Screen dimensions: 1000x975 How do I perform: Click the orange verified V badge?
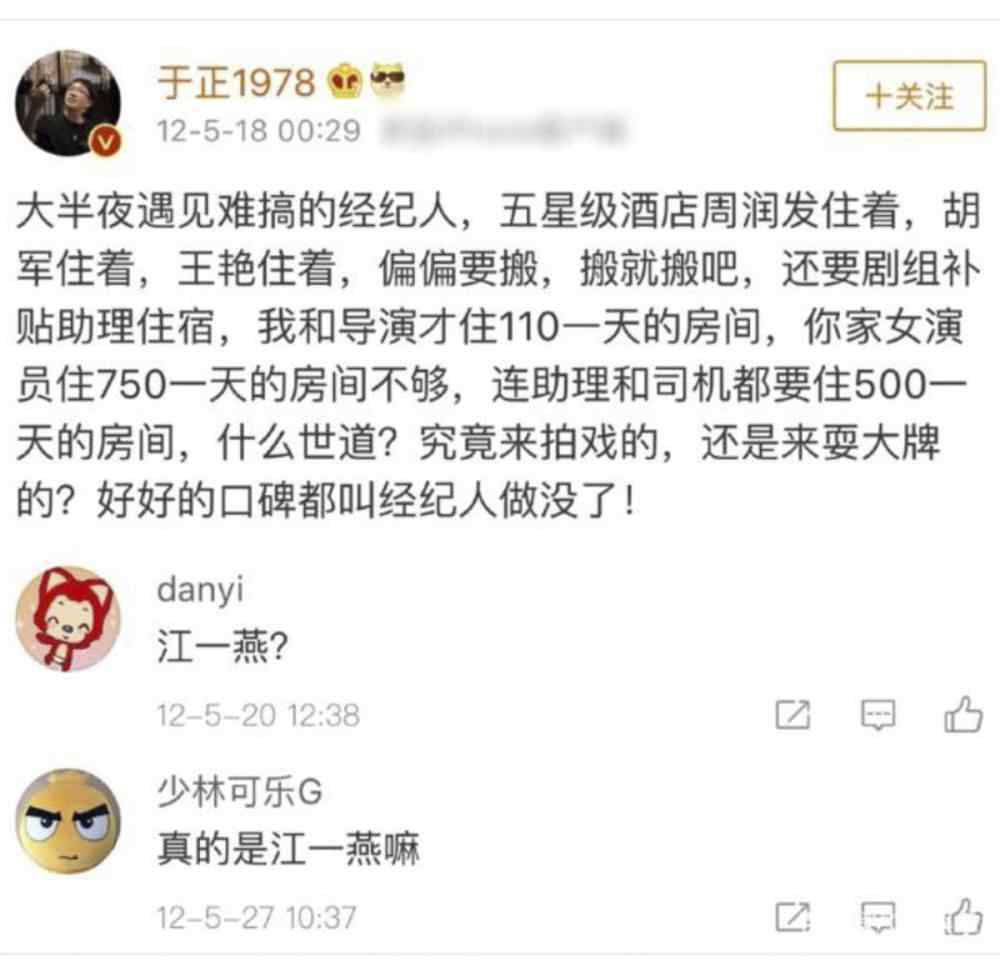point(105,142)
